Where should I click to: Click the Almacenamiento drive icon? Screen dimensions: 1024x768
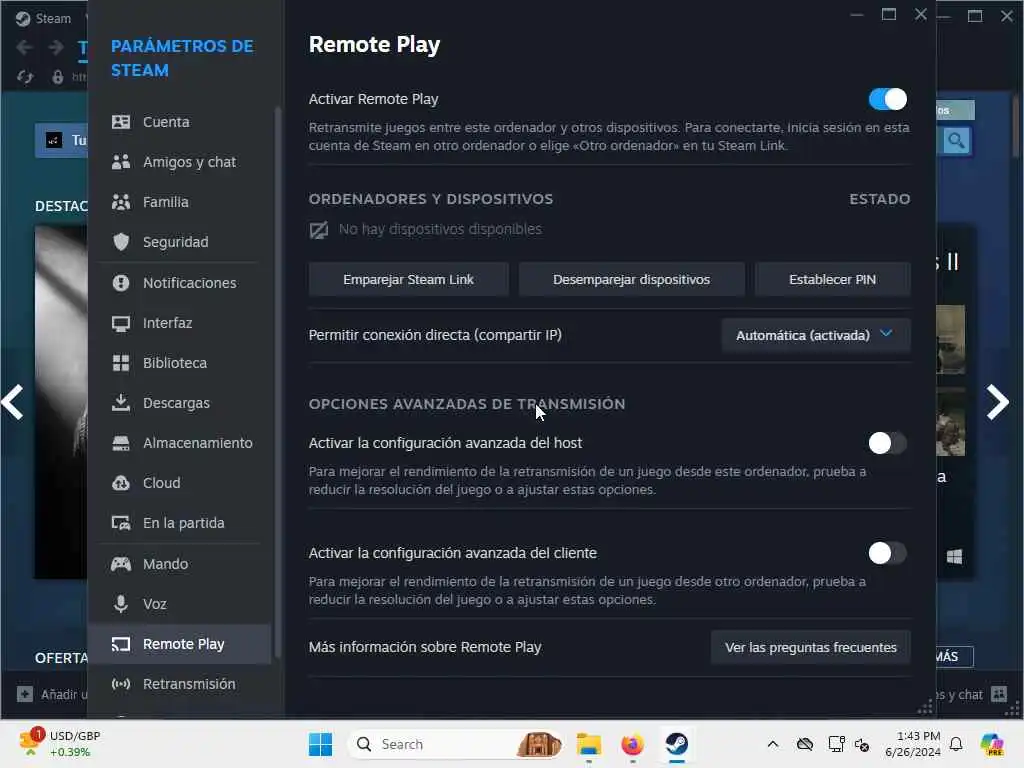point(121,443)
